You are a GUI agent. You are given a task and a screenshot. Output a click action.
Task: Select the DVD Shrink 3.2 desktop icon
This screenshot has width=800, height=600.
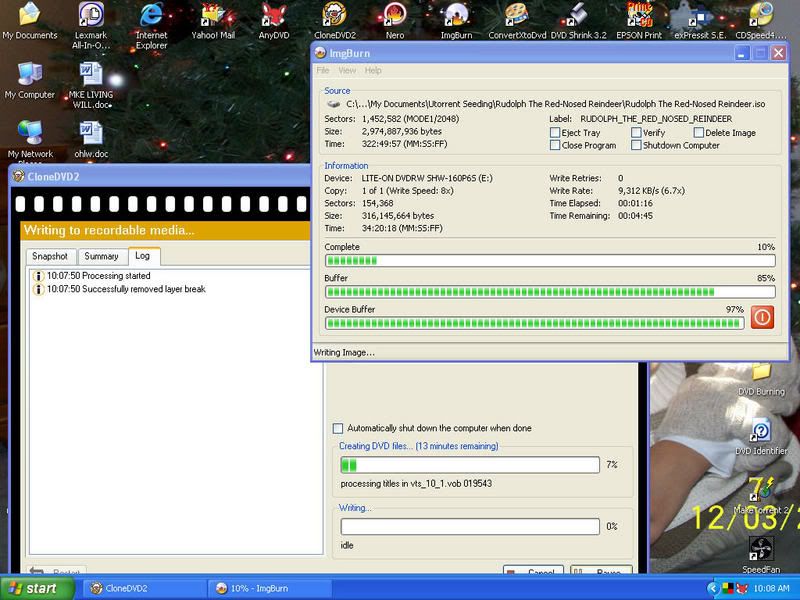tap(579, 20)
